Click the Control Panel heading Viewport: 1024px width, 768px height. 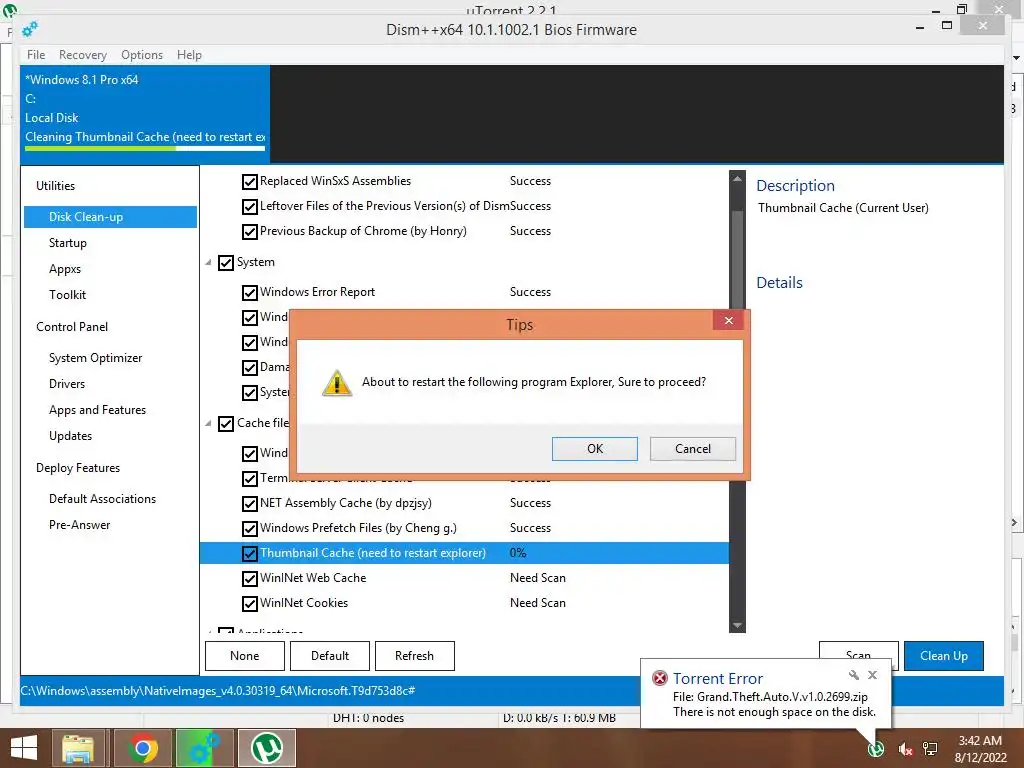pos(72,327)
